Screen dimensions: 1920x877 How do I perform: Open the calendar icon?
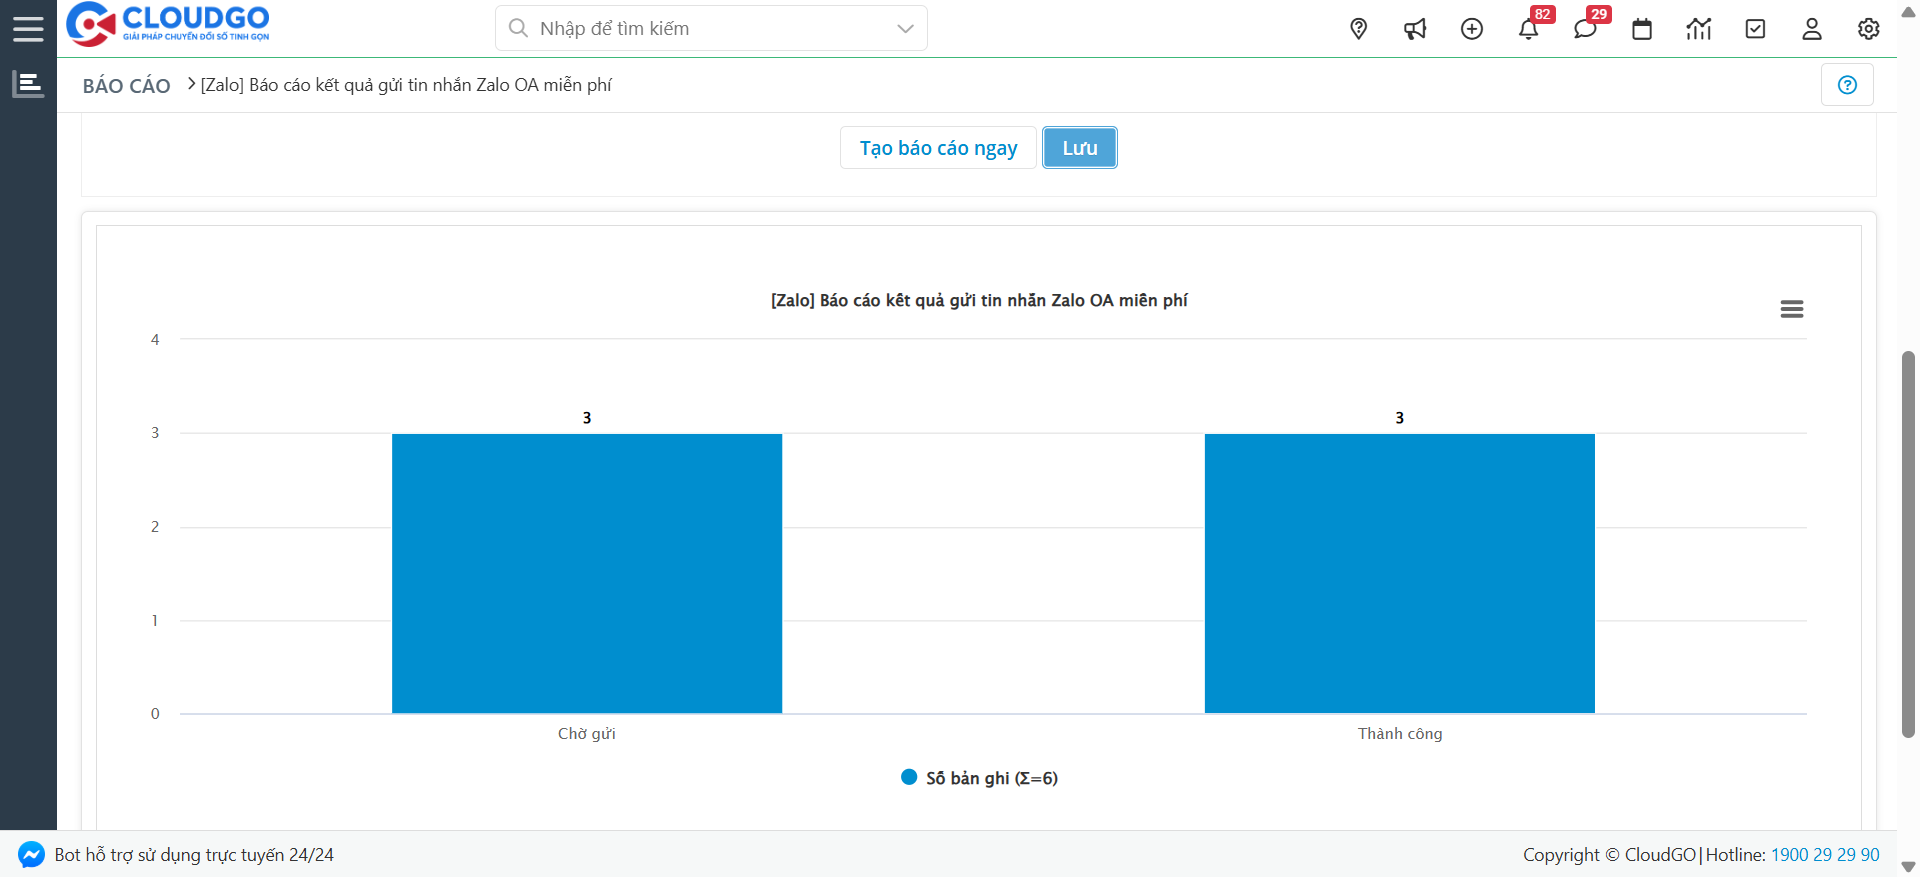(x=1642, y=29)
